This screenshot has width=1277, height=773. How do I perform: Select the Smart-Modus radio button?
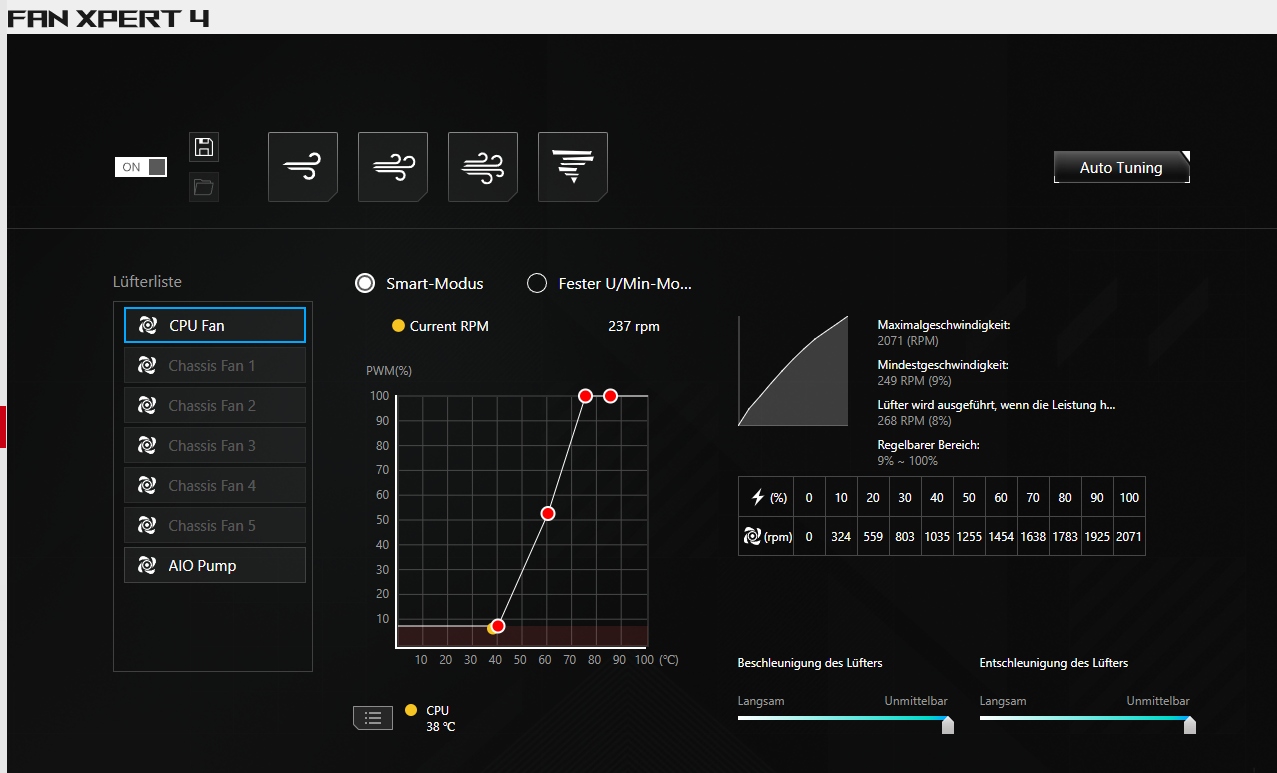365,283
